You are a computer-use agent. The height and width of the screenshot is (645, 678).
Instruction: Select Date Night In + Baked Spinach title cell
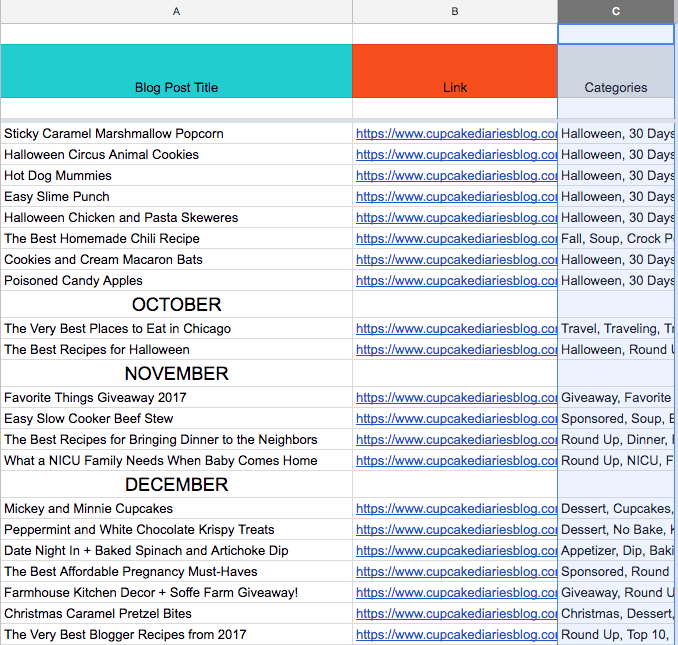click(176, 550)
